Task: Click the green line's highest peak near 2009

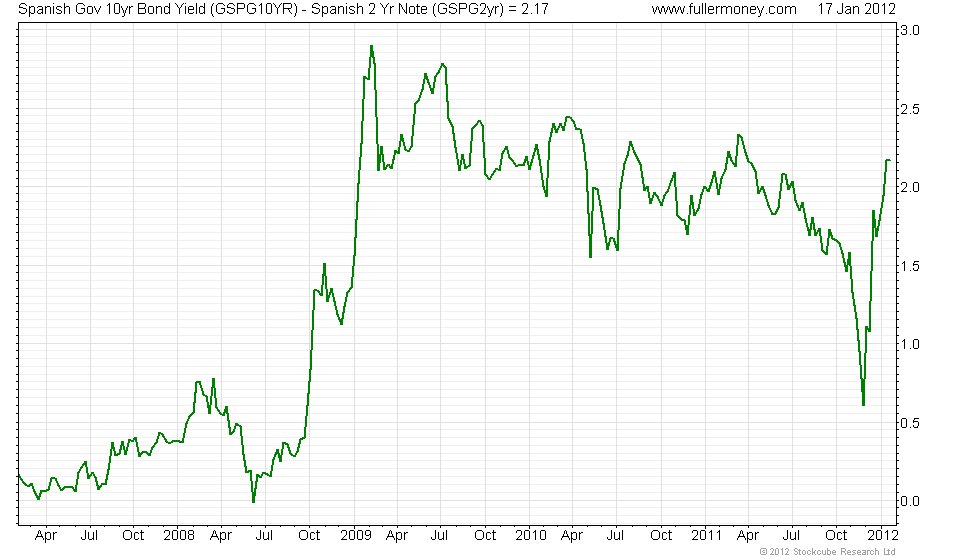Action: pos(371,47)
